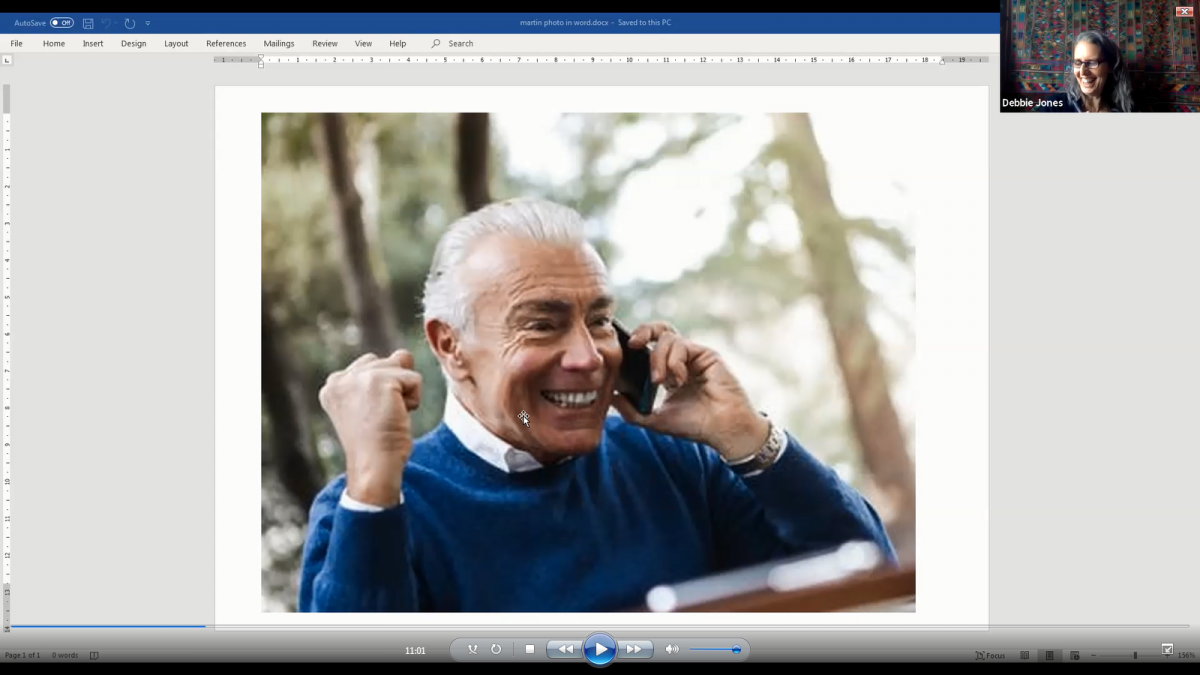Click the Save icon in the title bar
The width and height of the screenshot is (1200, 675).
[x=88, y=23]
